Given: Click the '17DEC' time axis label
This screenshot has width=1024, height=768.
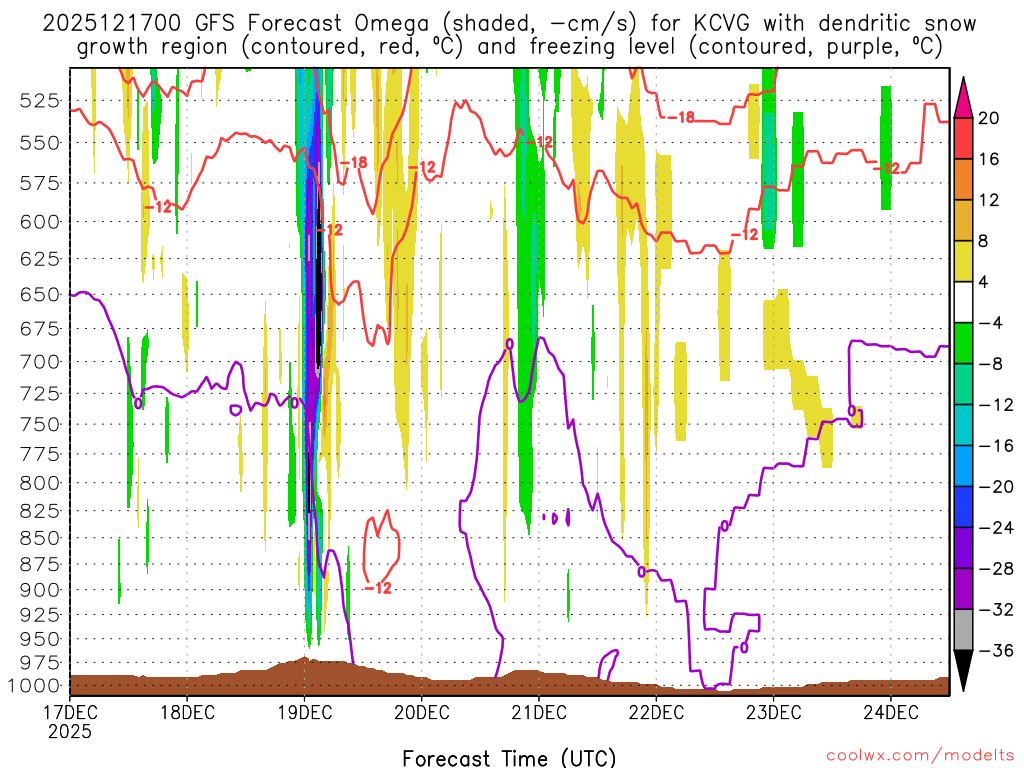Looking at the screenshot, I should [70, 712].
